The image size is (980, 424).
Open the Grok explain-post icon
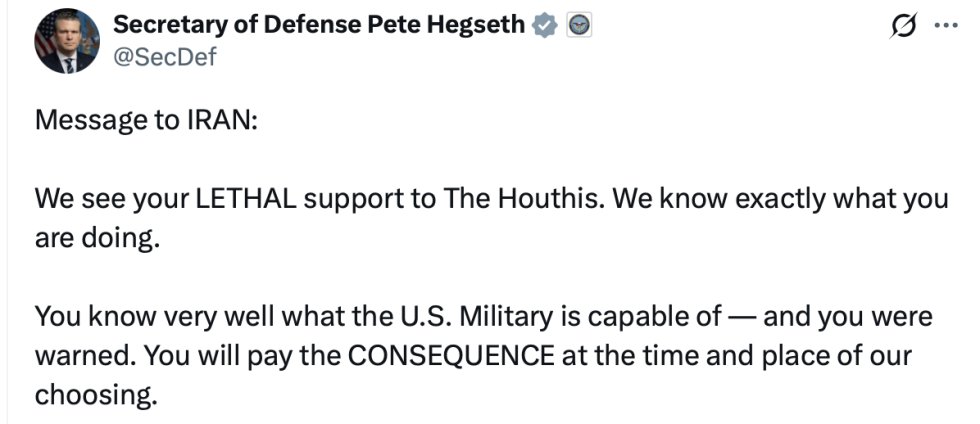click(x=904, y=26)
